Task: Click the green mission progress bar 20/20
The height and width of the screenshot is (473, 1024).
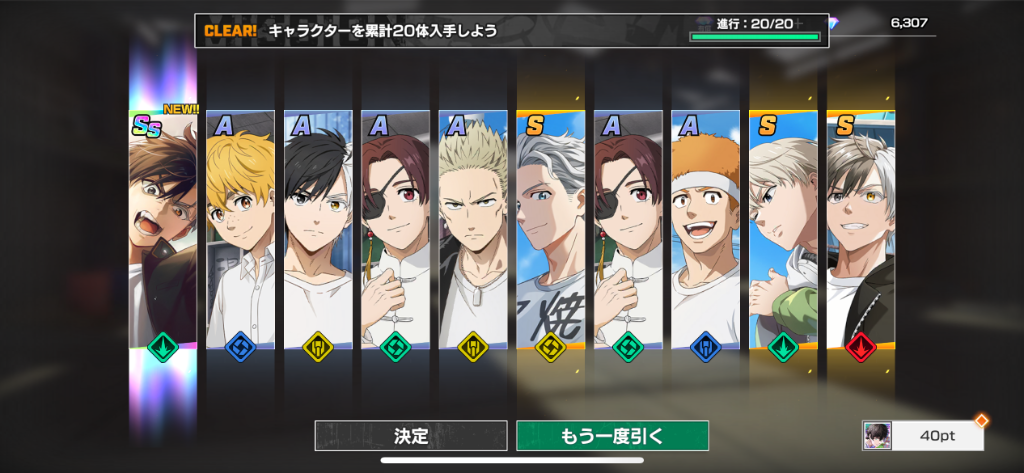Action: pos(755,37)
